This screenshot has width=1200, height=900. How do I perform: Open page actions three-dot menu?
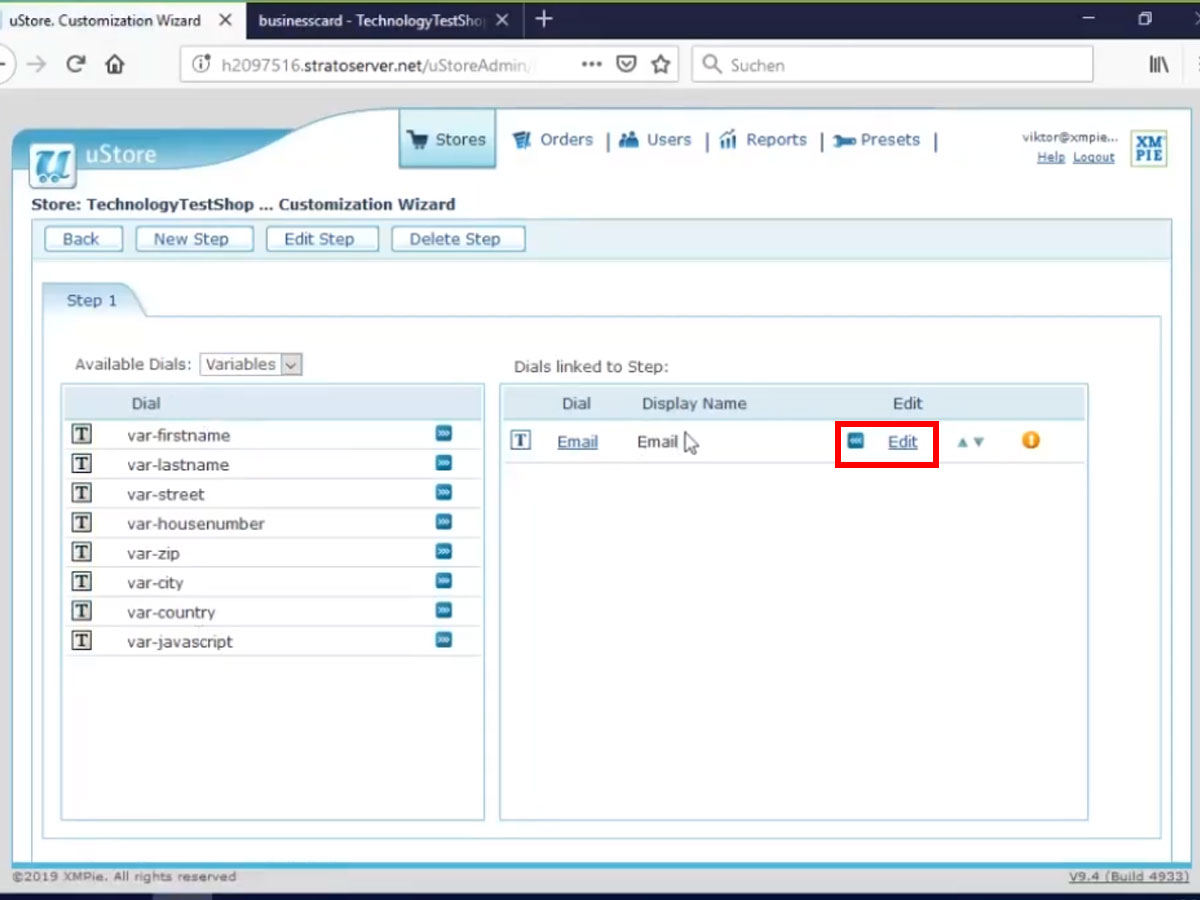coord(592,65)
